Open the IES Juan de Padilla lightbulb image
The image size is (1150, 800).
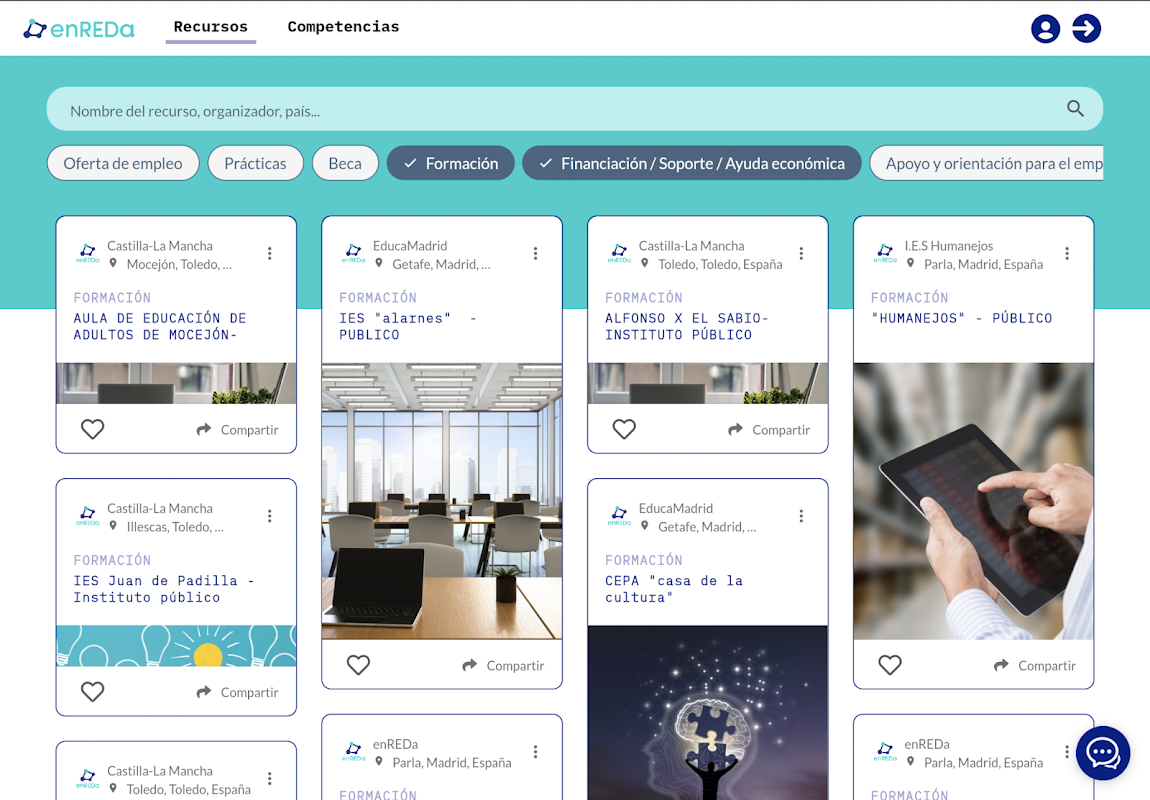tap(177, 646)
